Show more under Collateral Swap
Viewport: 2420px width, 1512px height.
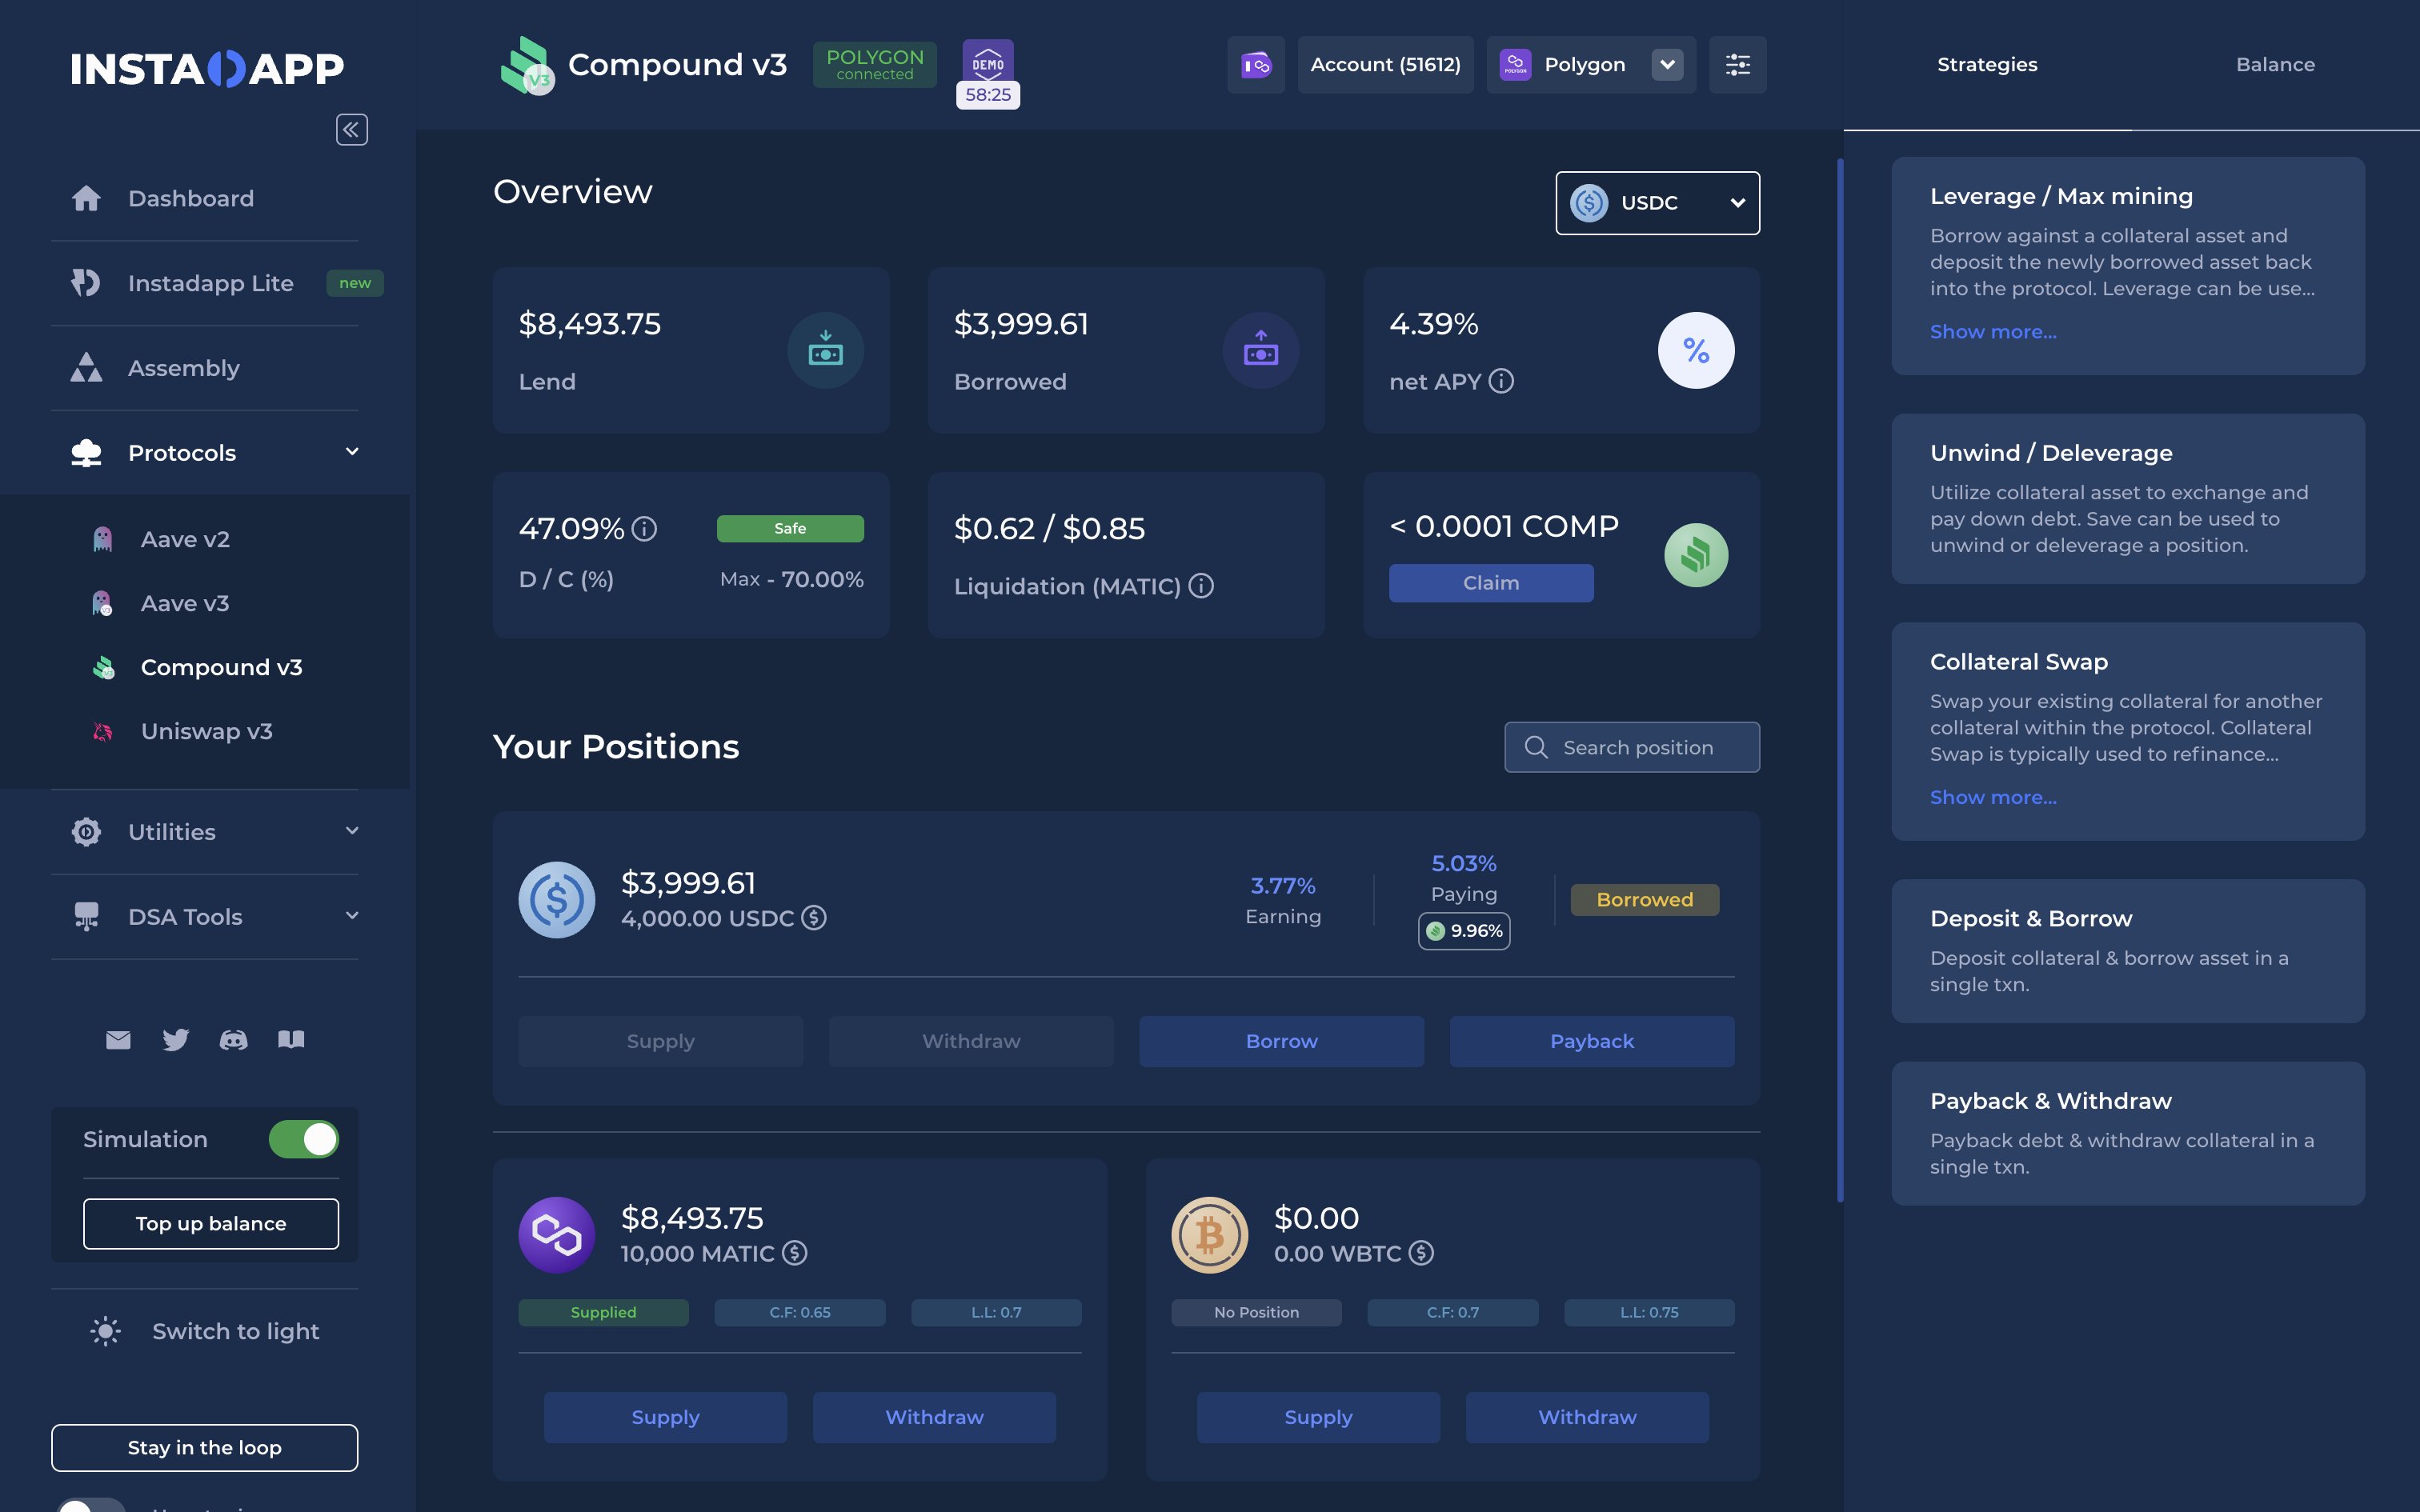click(x=1992, y=797)
